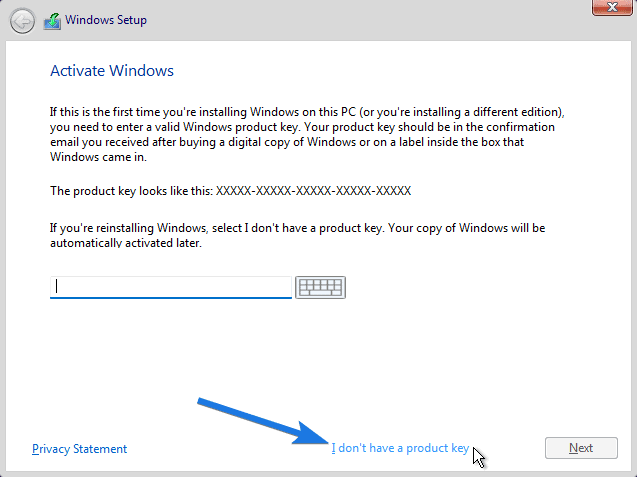The image size is (637, 477).
Task: Open the on-screen keyboard button
Action: click(x=320, y=287)
